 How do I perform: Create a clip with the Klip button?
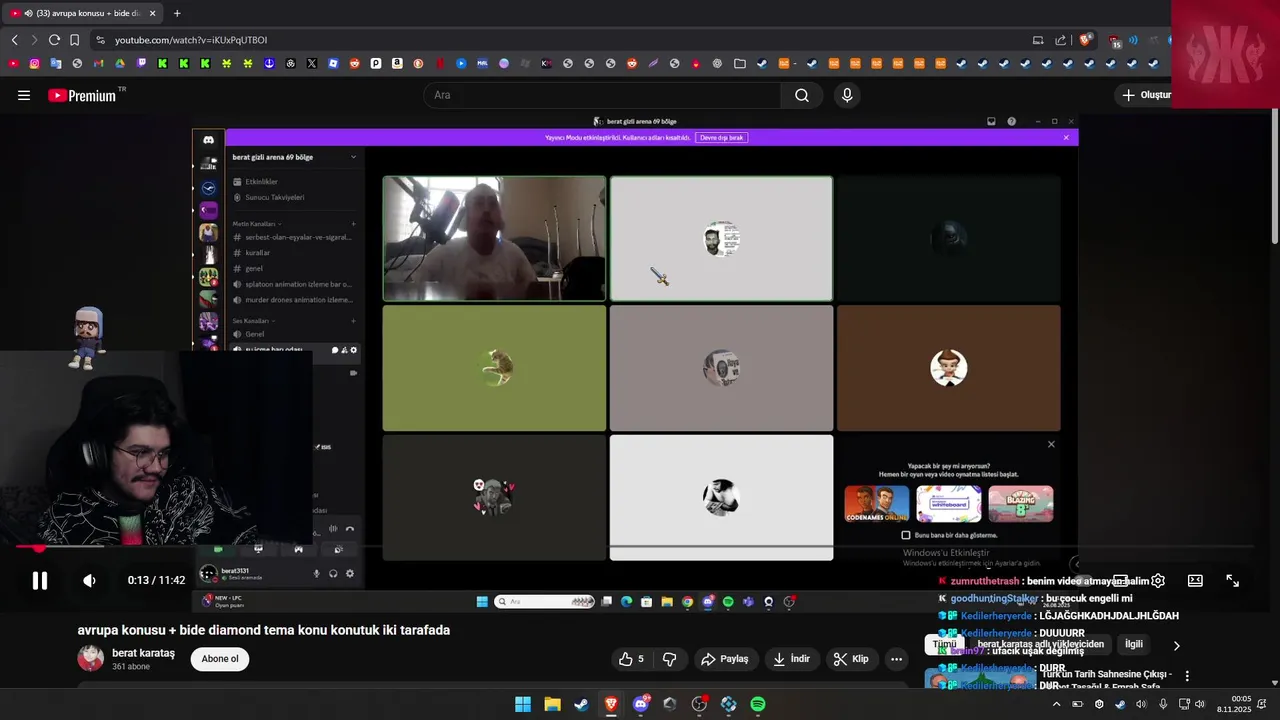pyautogui.click(x=851, y=659)
